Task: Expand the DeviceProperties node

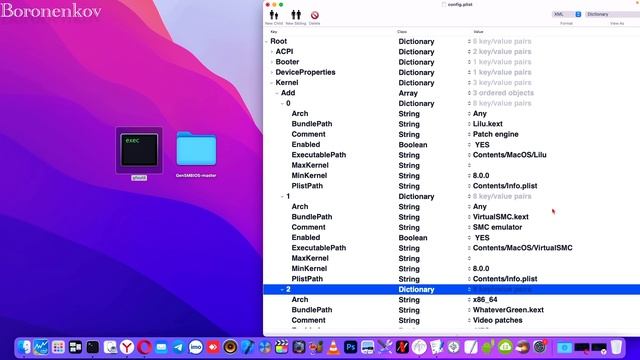Action: click(272, 72)
